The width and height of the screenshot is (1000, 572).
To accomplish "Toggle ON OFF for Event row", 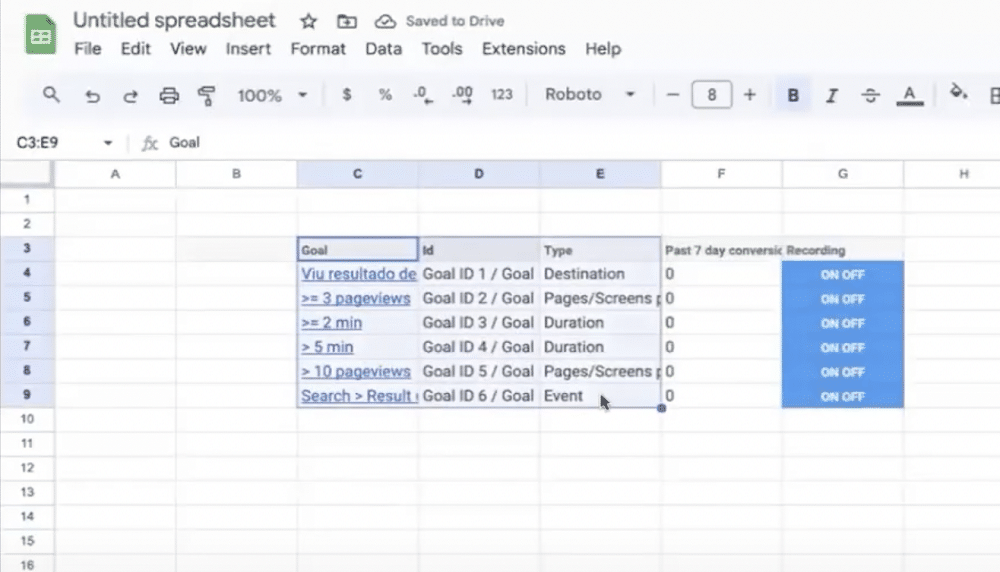I will tap(842, 396).
